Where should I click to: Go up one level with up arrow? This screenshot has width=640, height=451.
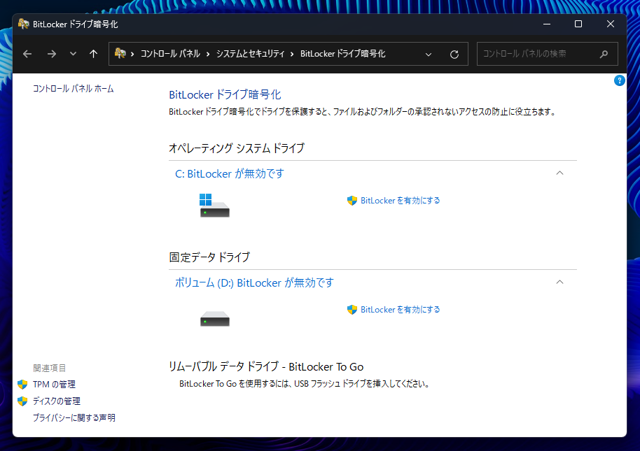[x=93, y=54]
